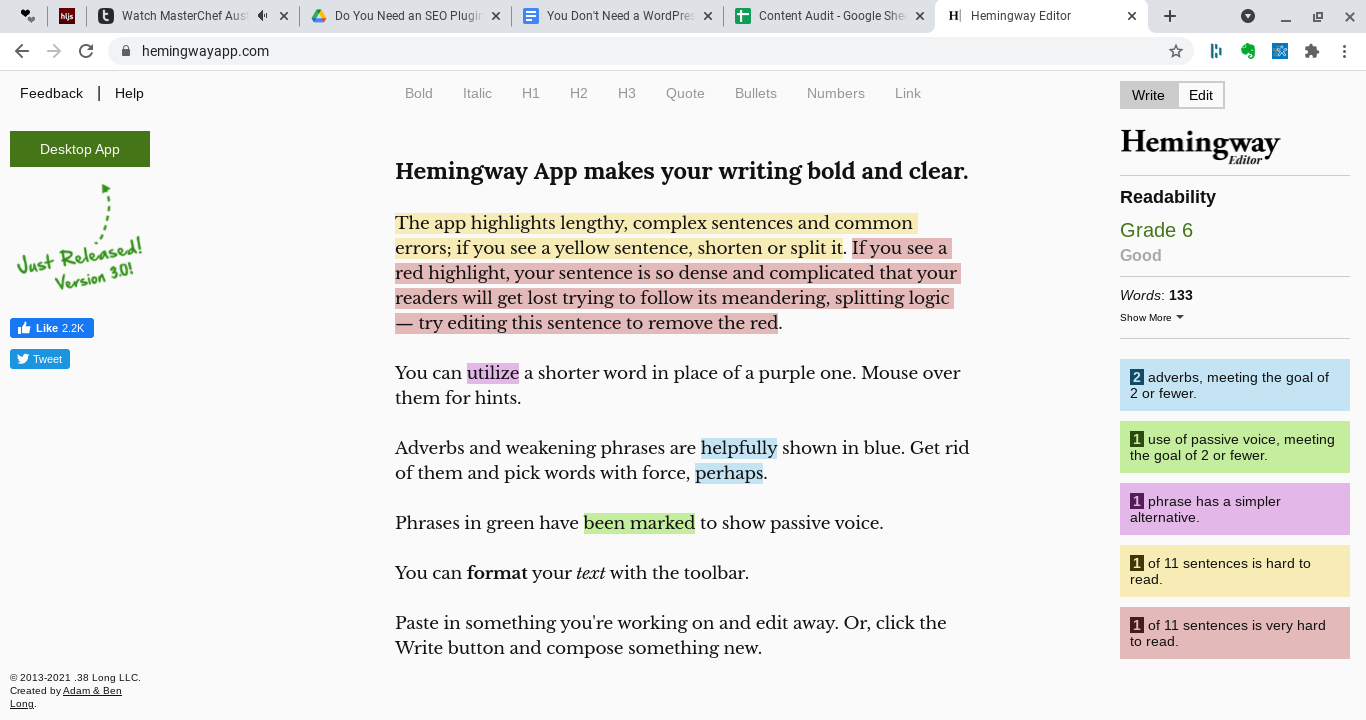Viewport: 1366px width, 720px height.
Task: Click the Tweet button
Action: [40, 359]
